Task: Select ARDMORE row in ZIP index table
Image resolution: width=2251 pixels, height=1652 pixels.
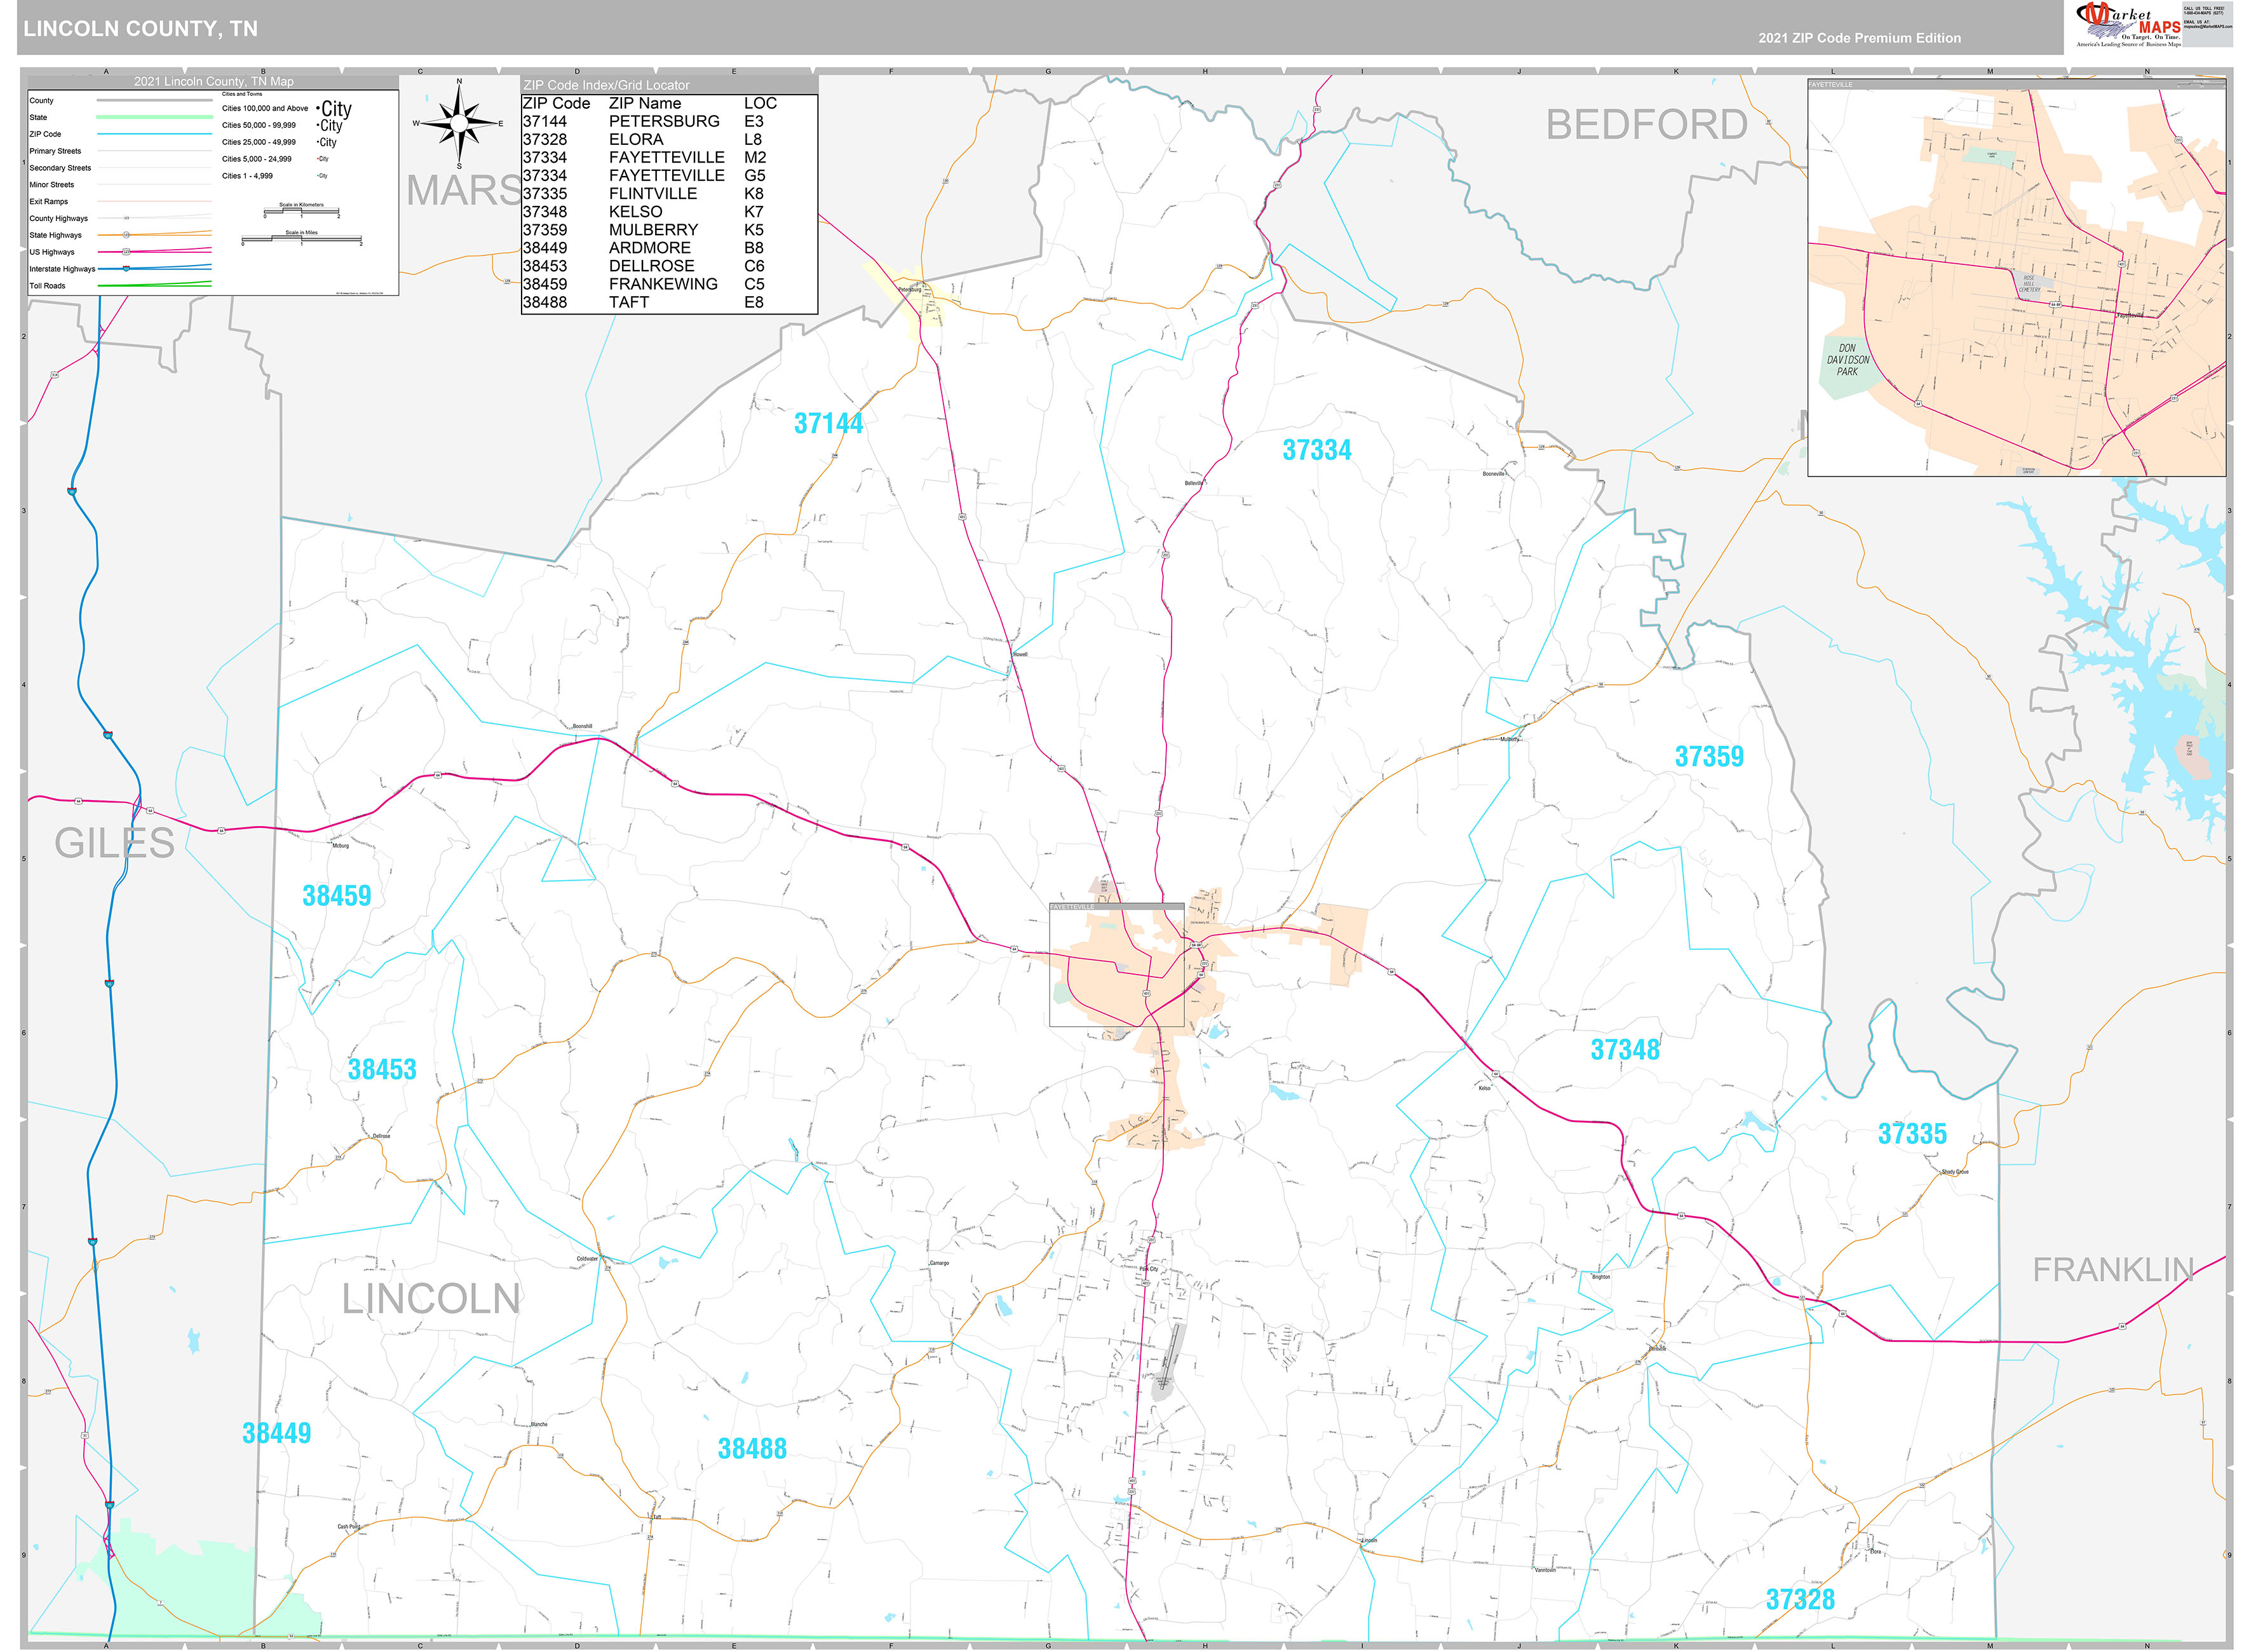Action: pos(669,247)
